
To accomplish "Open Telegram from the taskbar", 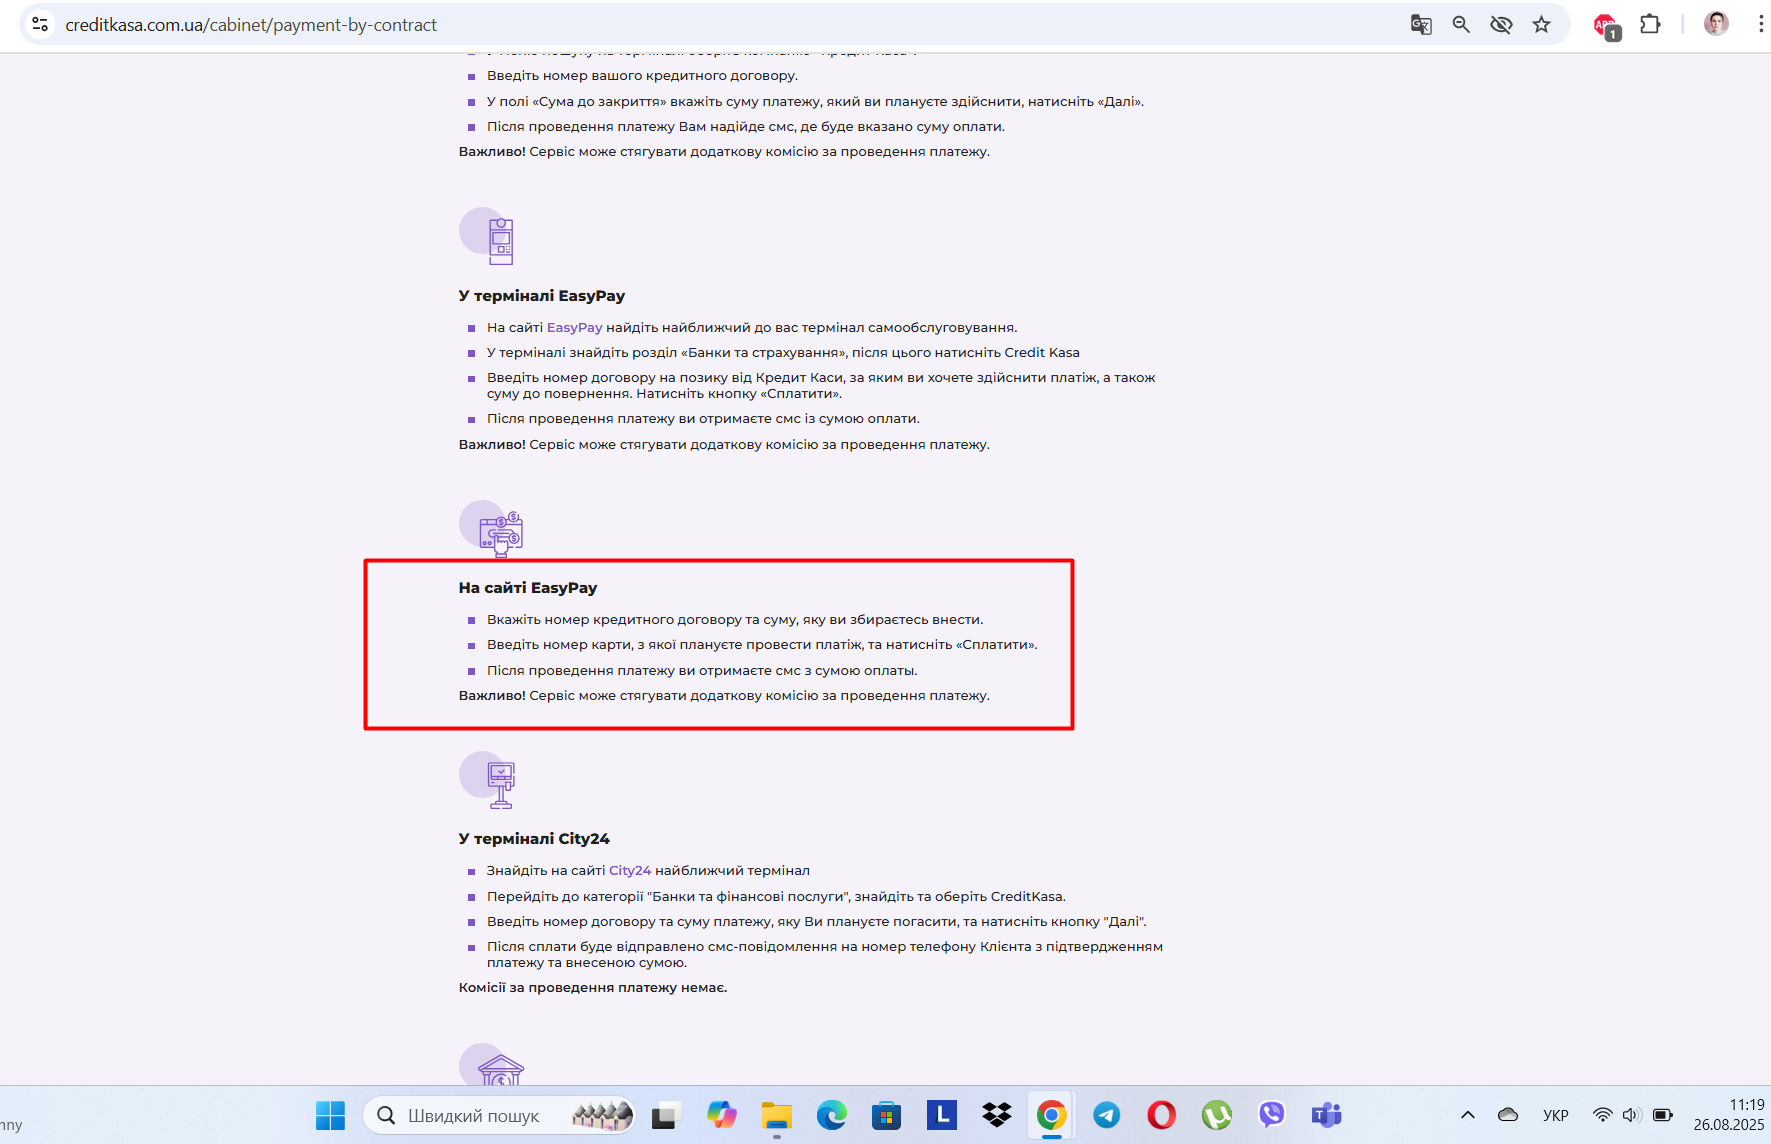I will [x=1106, y=1115].
